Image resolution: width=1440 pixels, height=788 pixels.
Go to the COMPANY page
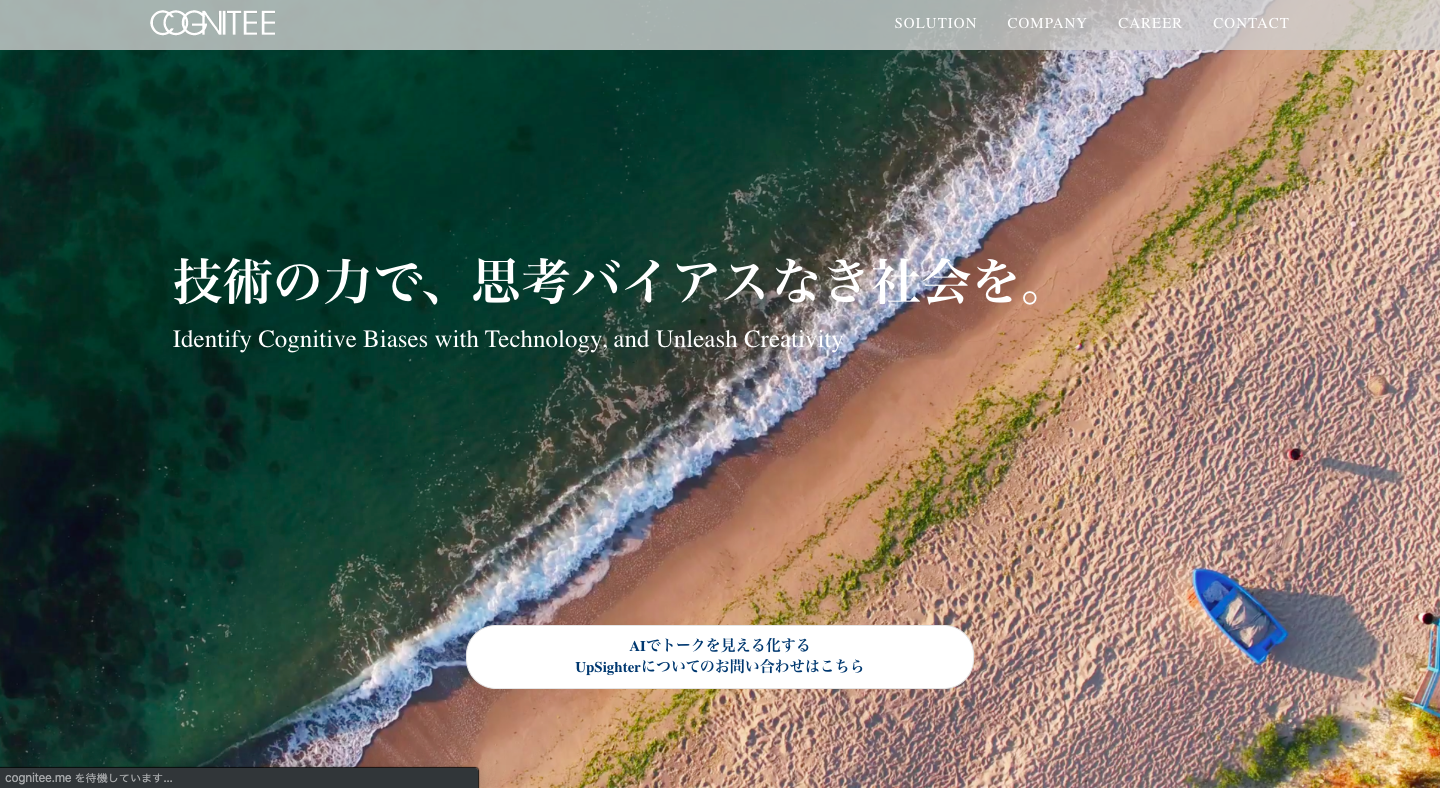pos(1046,23)
